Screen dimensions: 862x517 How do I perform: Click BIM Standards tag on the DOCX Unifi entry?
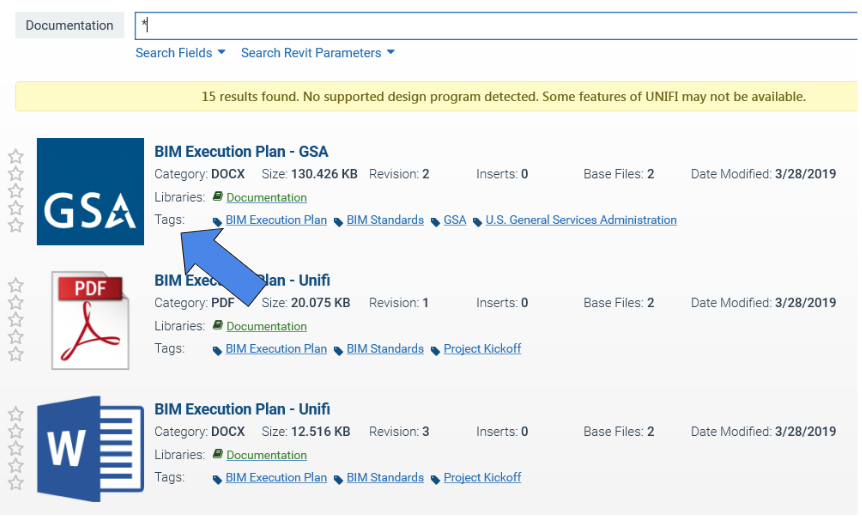[385, 478]
